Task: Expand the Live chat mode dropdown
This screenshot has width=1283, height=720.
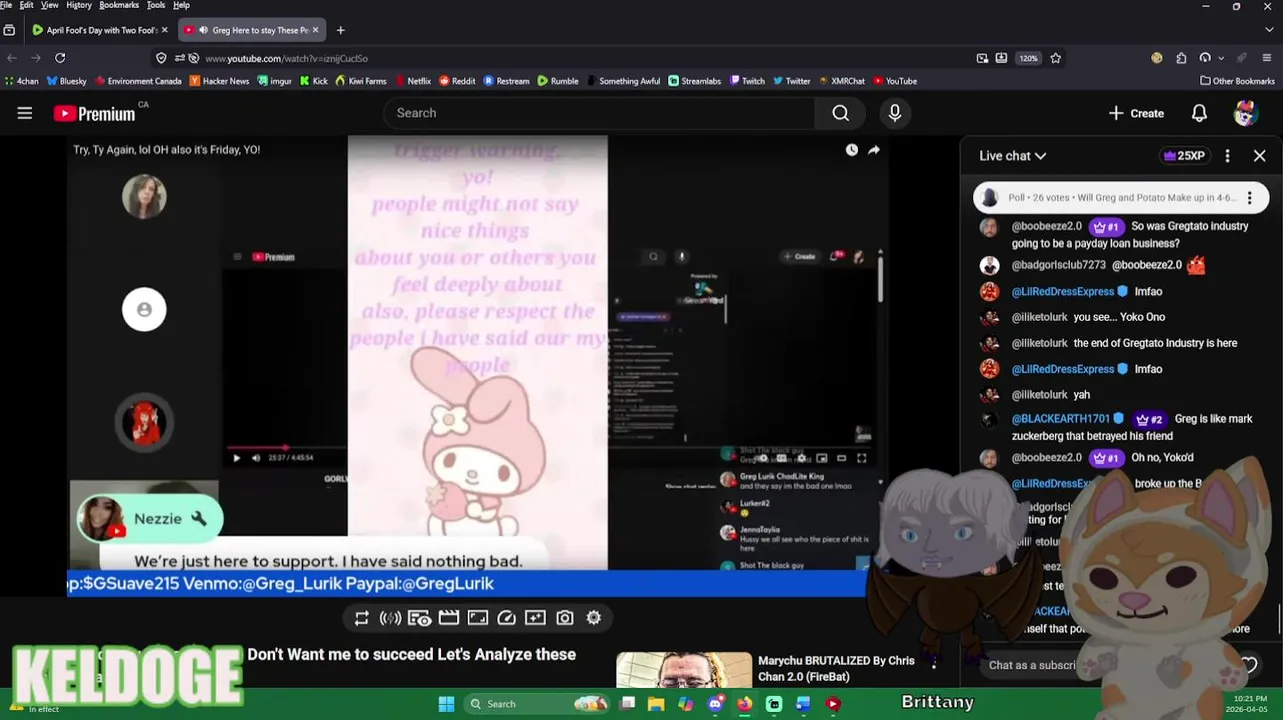Action: coord(1012,156)
